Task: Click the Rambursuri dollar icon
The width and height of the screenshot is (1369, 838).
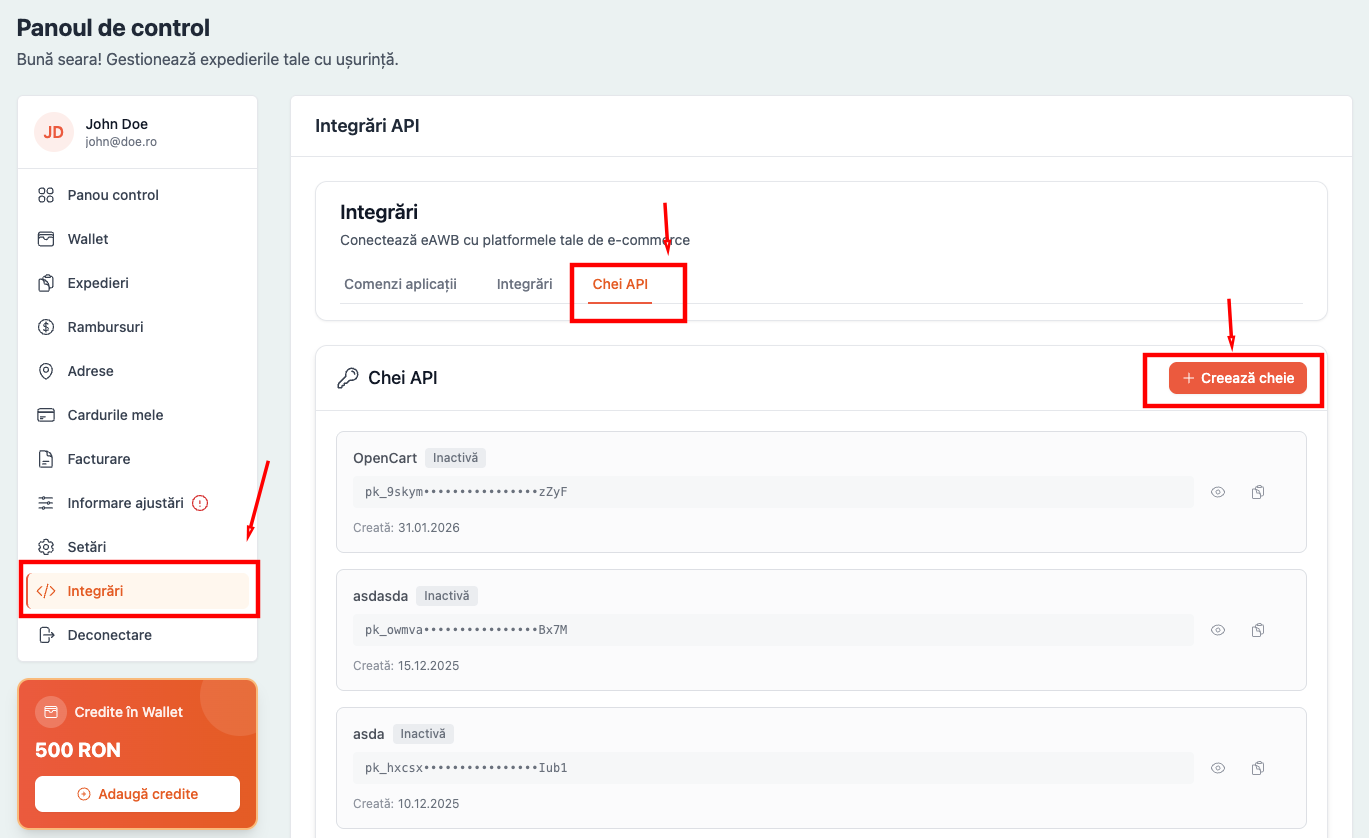Action: pyautogui.click(x=46, y=327)
